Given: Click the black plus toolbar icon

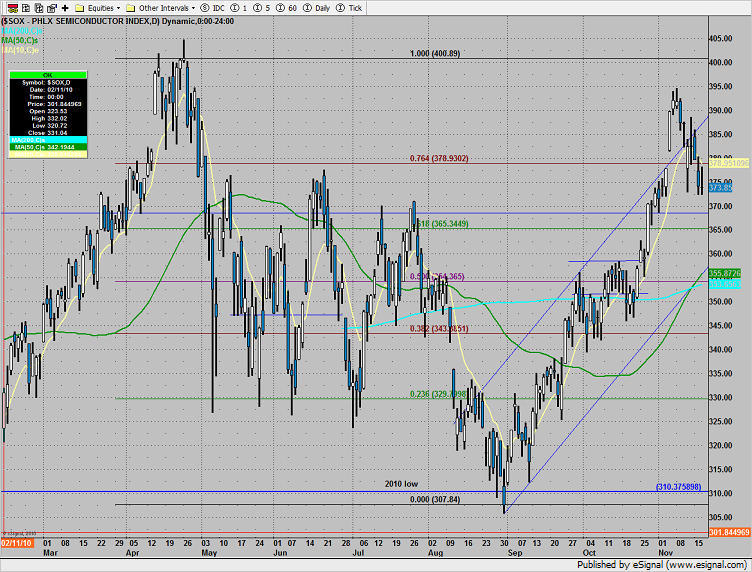Looking at the screenshot, I should [65, 8].
